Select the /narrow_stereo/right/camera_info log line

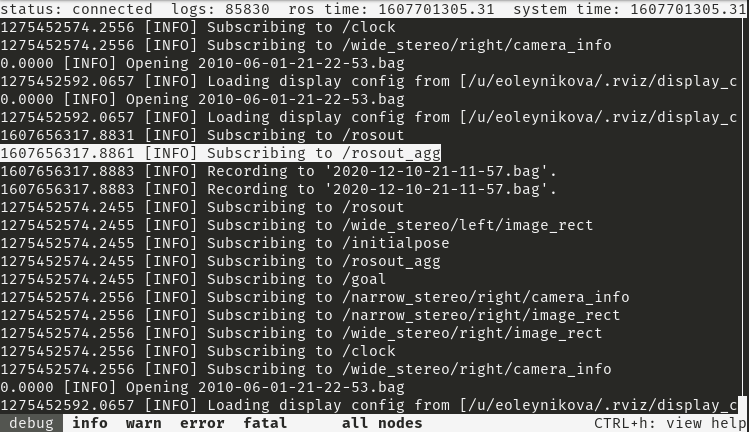(314, 297)
